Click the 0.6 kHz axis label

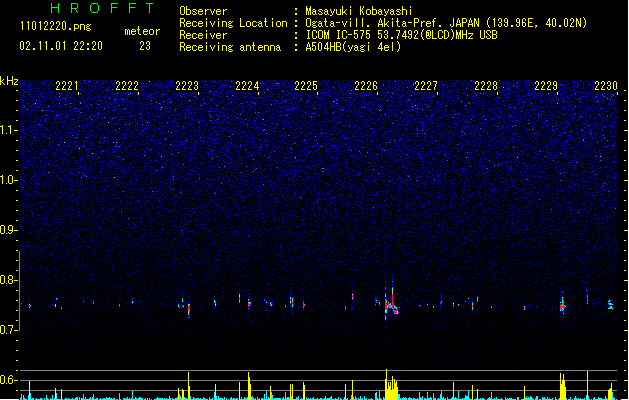click(9, 380)
